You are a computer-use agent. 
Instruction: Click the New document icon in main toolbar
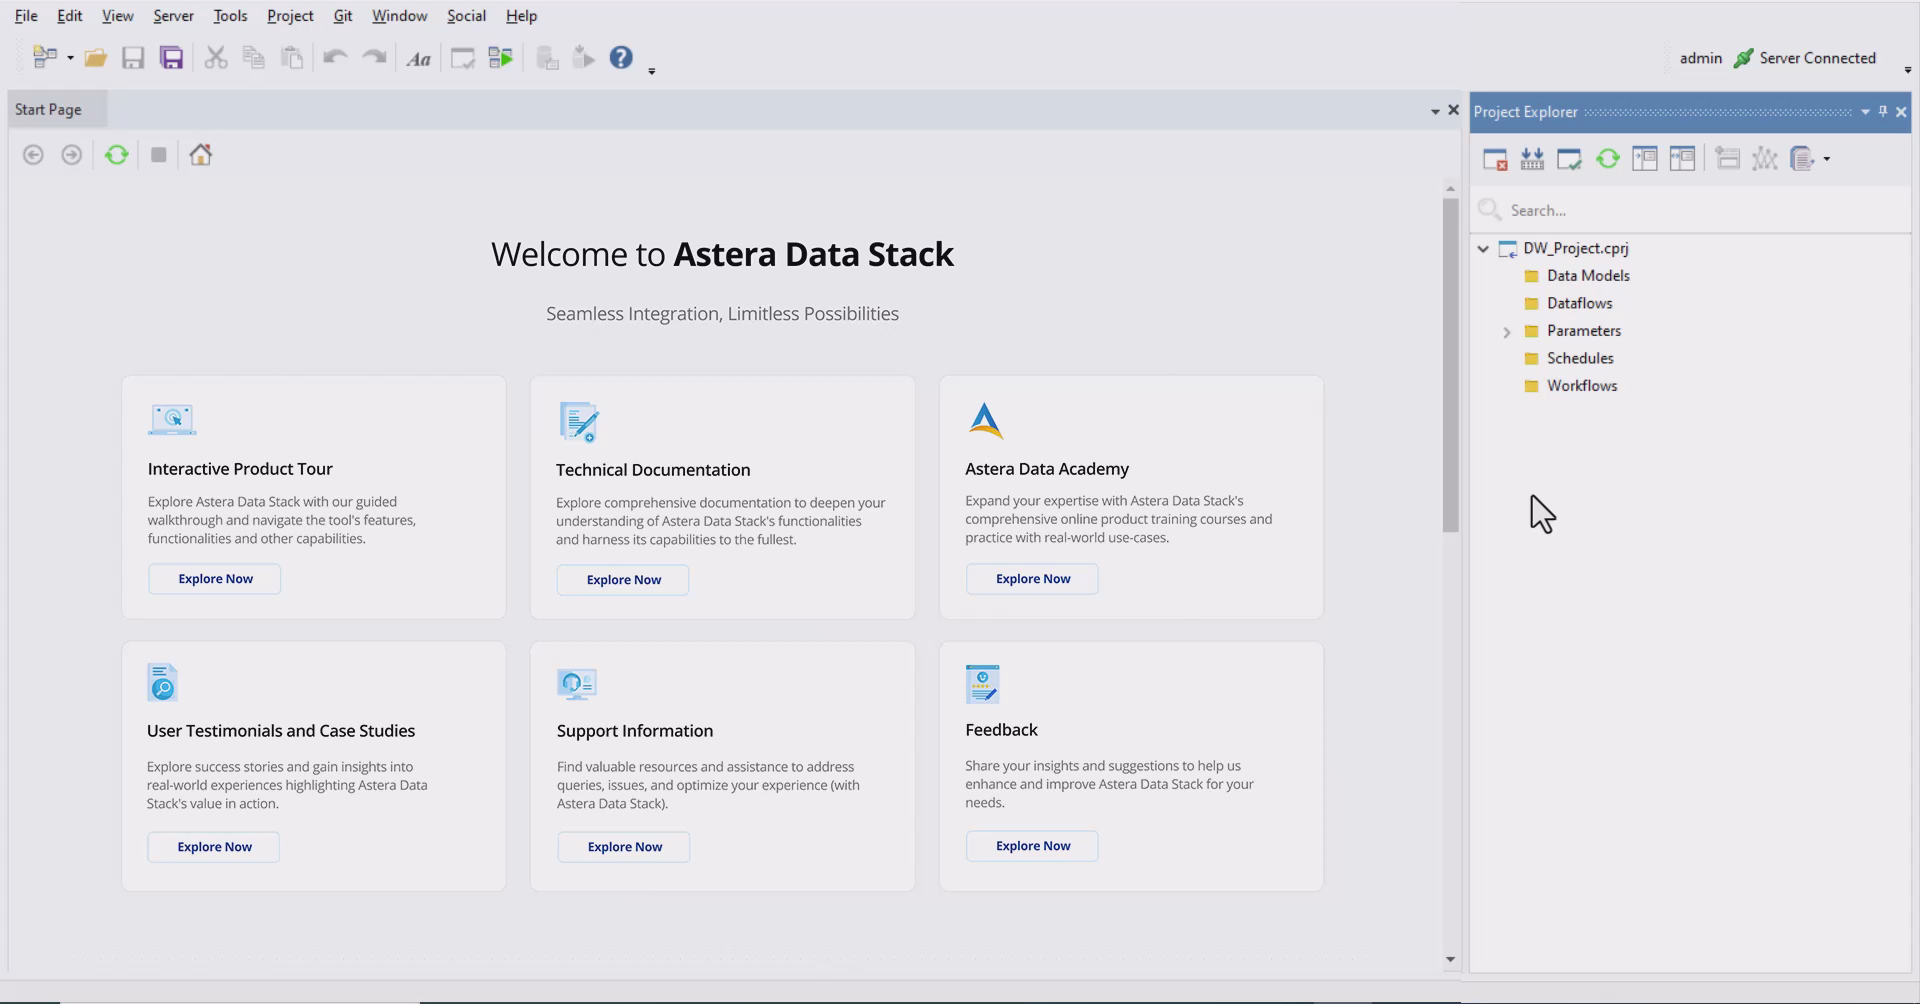[x=44, y=58]
